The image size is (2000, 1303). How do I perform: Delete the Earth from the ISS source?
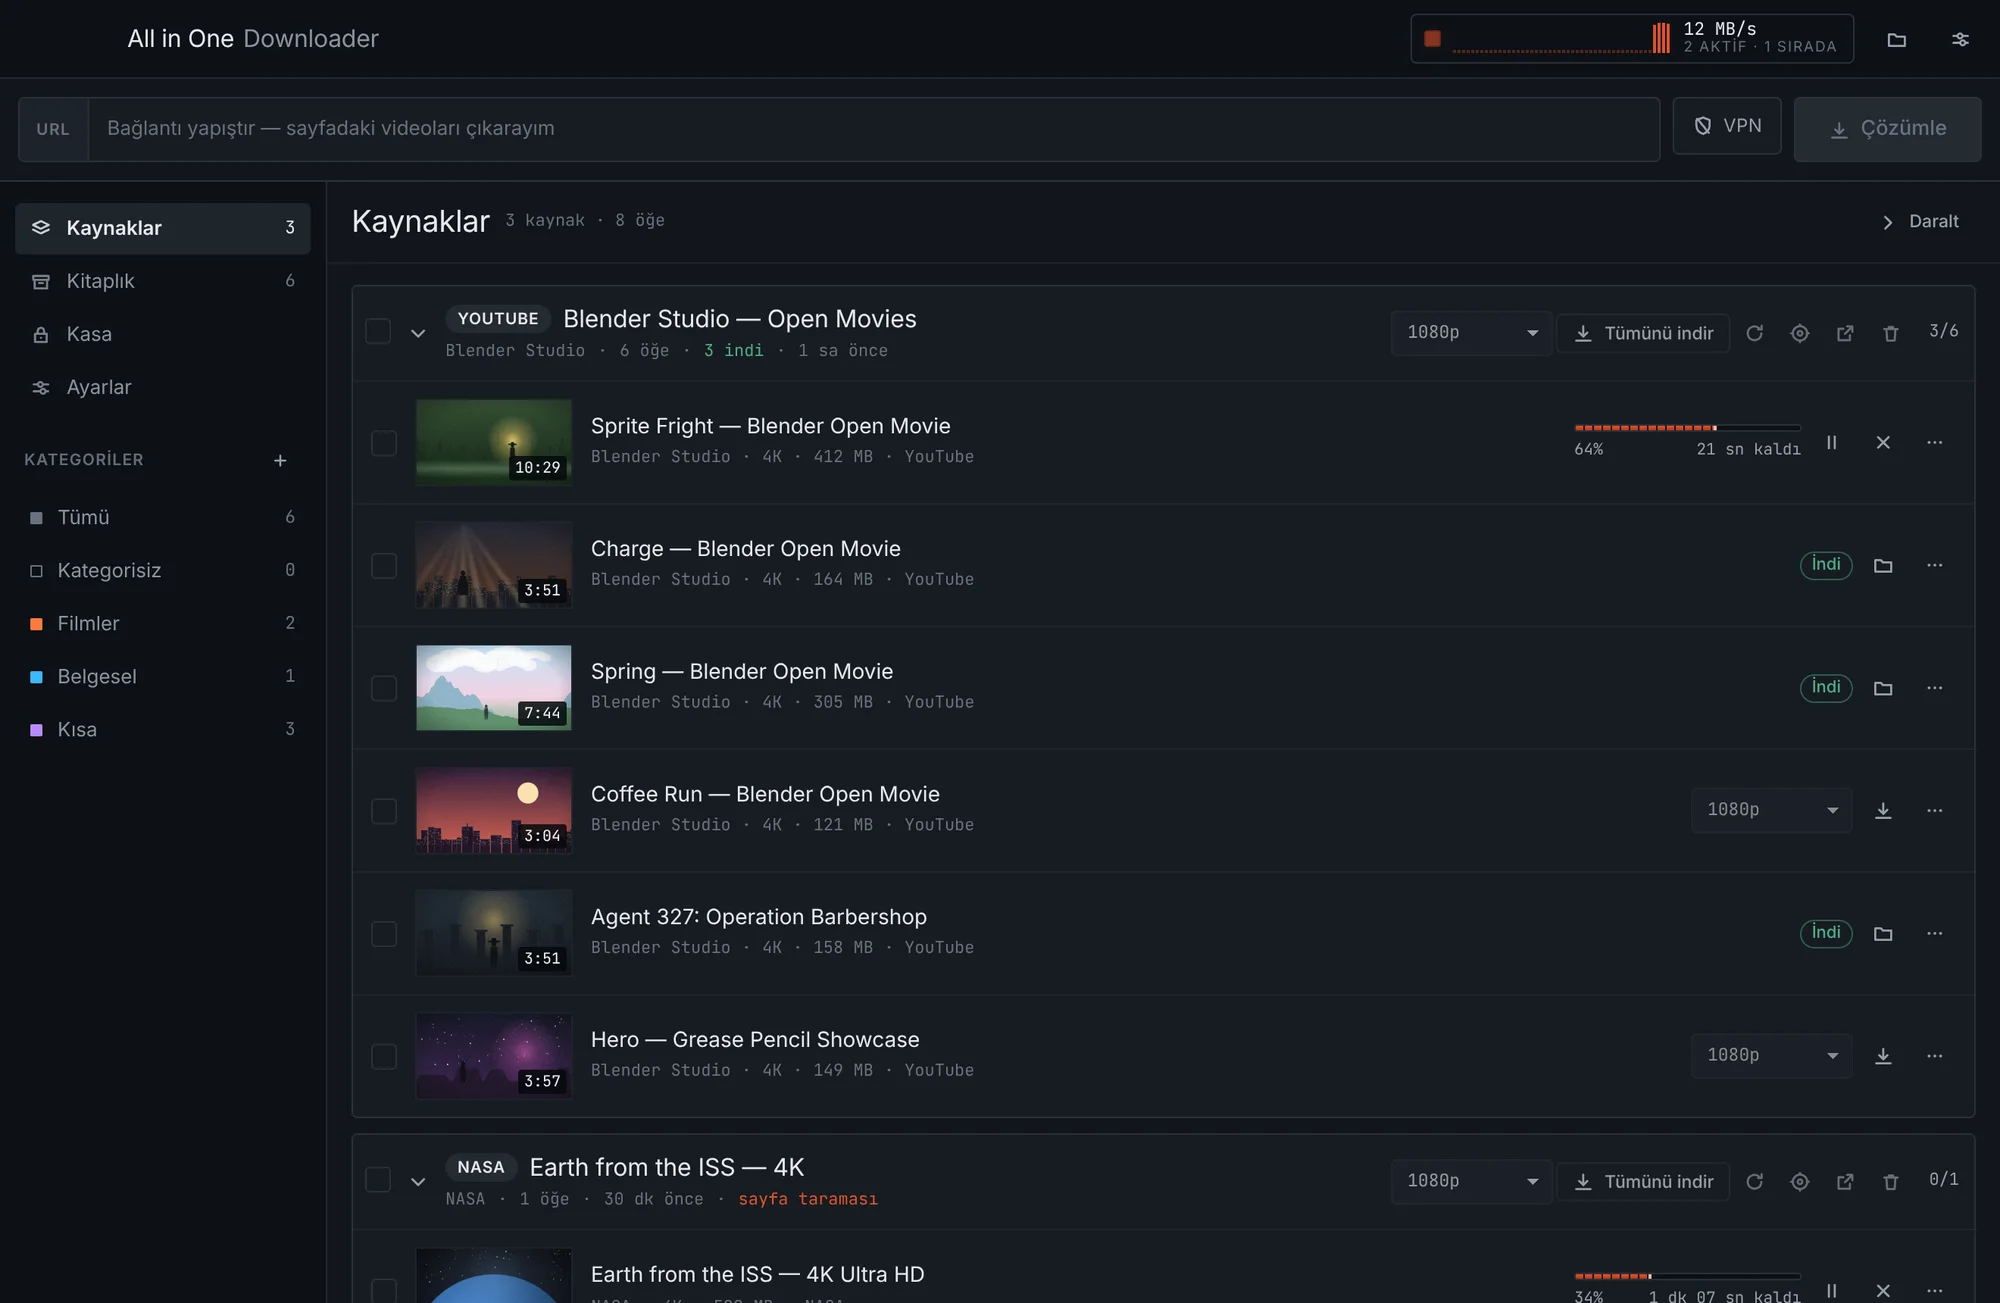pyautogui.click(x=1890, y=1182)
